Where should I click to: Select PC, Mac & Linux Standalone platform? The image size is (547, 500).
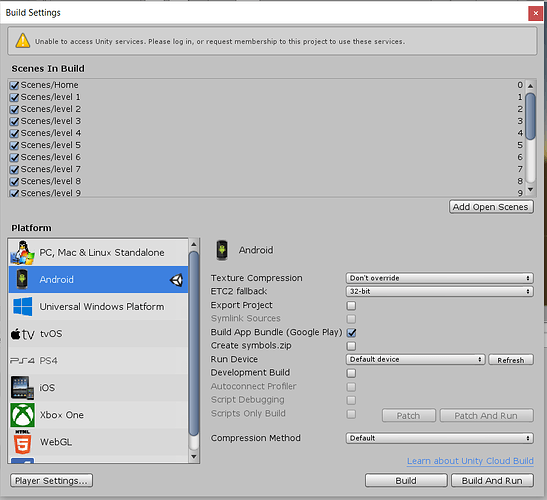[98, 252]
